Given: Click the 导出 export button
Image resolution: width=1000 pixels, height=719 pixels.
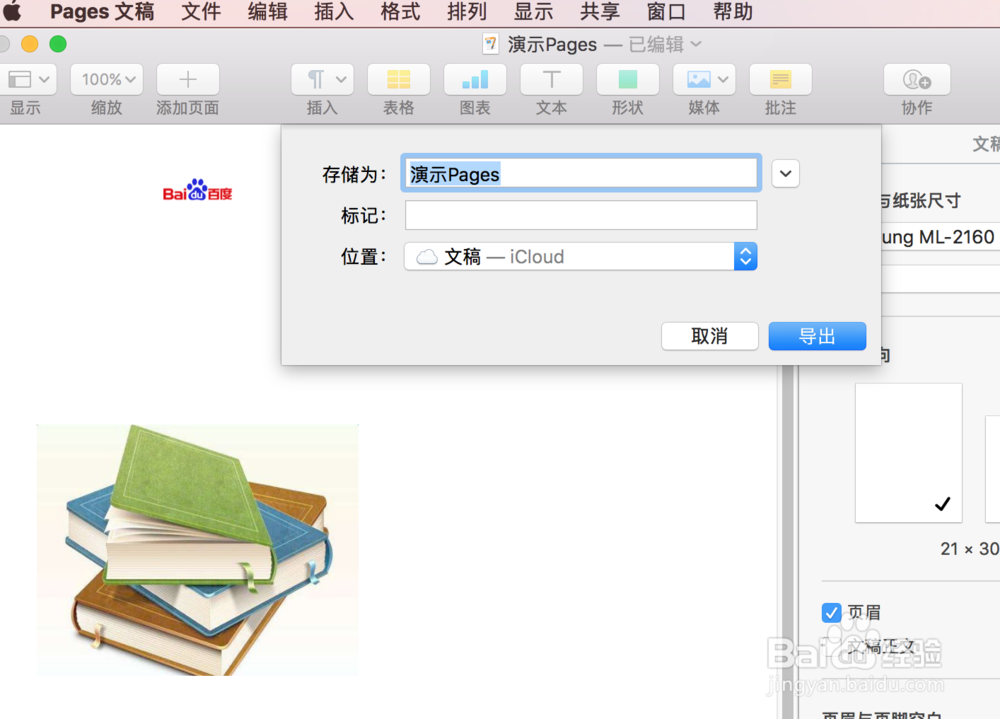Looking at the screenshot, I should click(817, 336).
